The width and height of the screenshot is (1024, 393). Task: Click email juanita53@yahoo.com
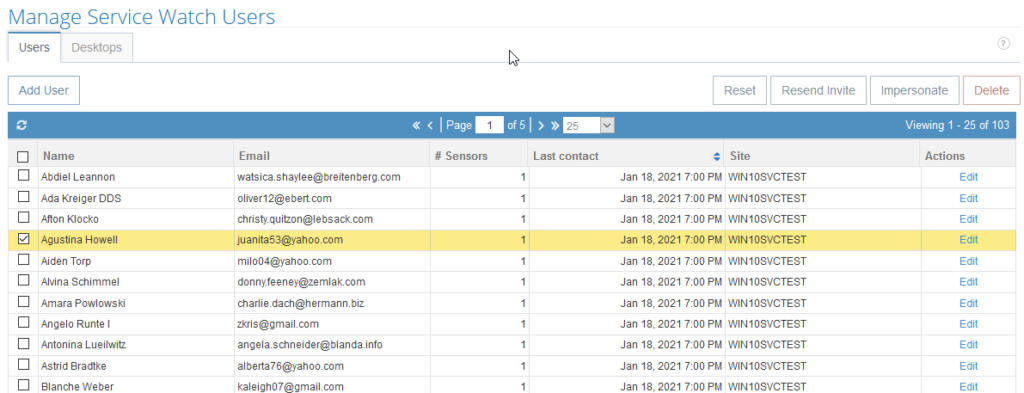coord(290,240)
